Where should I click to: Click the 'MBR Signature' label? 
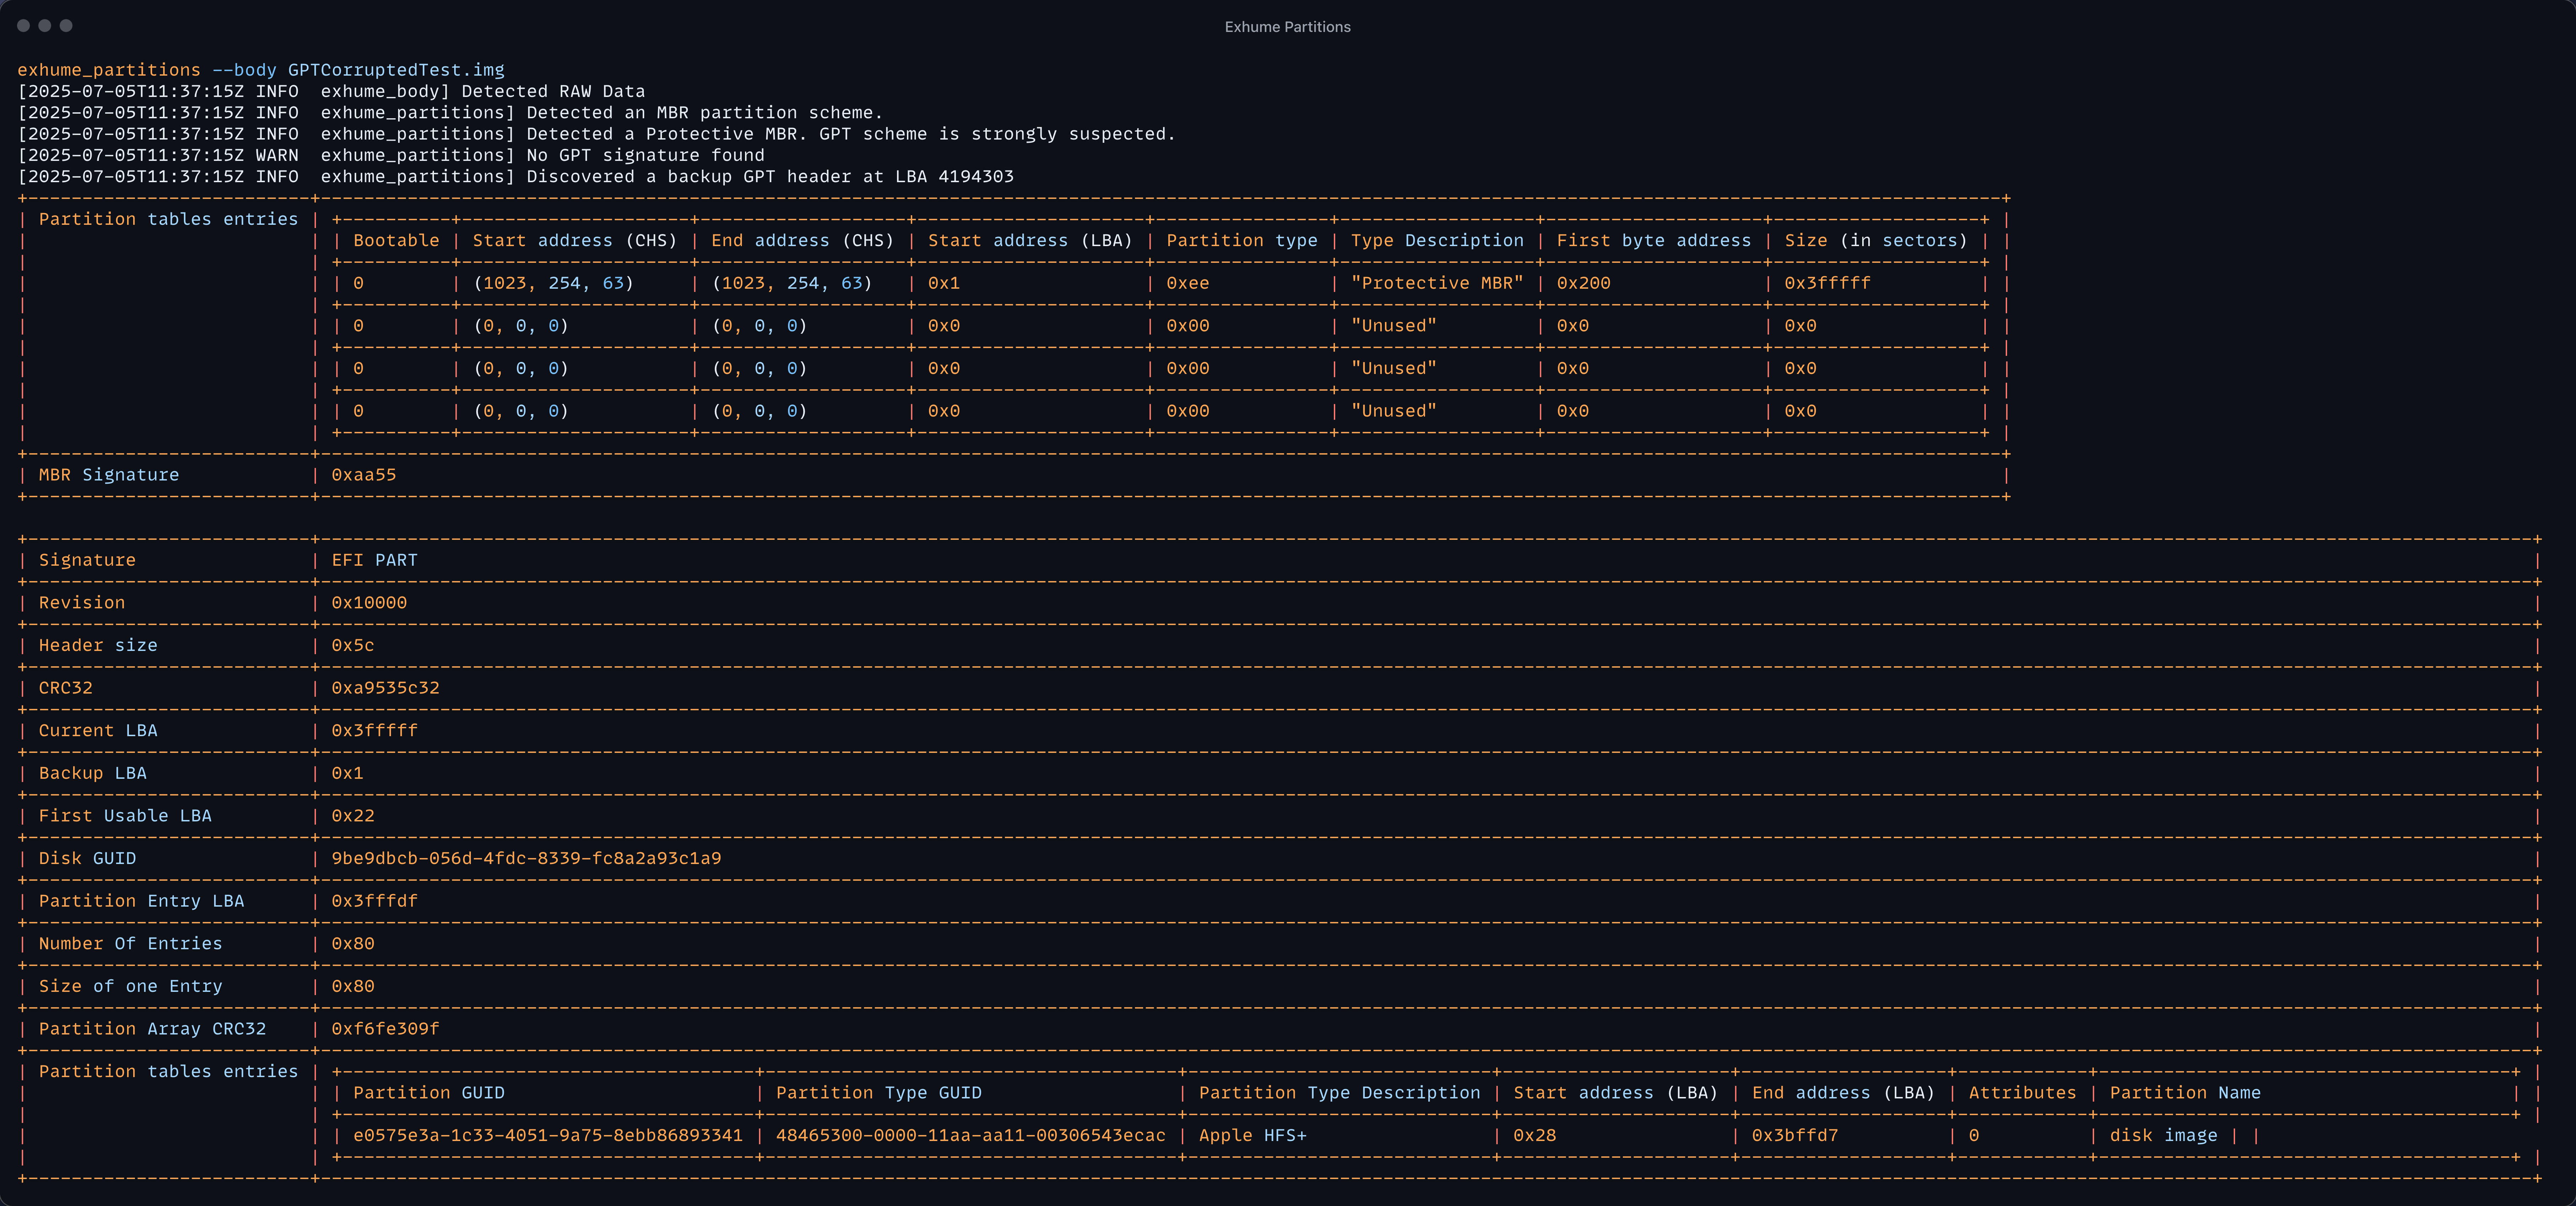click(x=109, y=475)
